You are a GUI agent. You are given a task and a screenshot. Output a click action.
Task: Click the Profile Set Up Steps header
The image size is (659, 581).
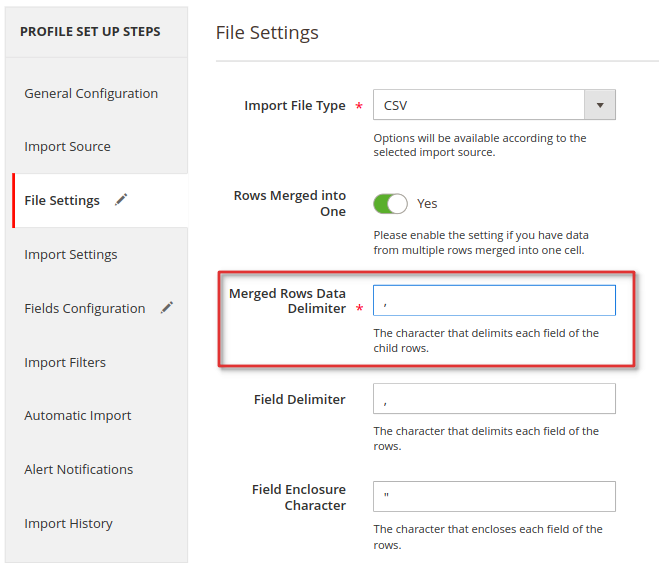click(x=90, y=32)
